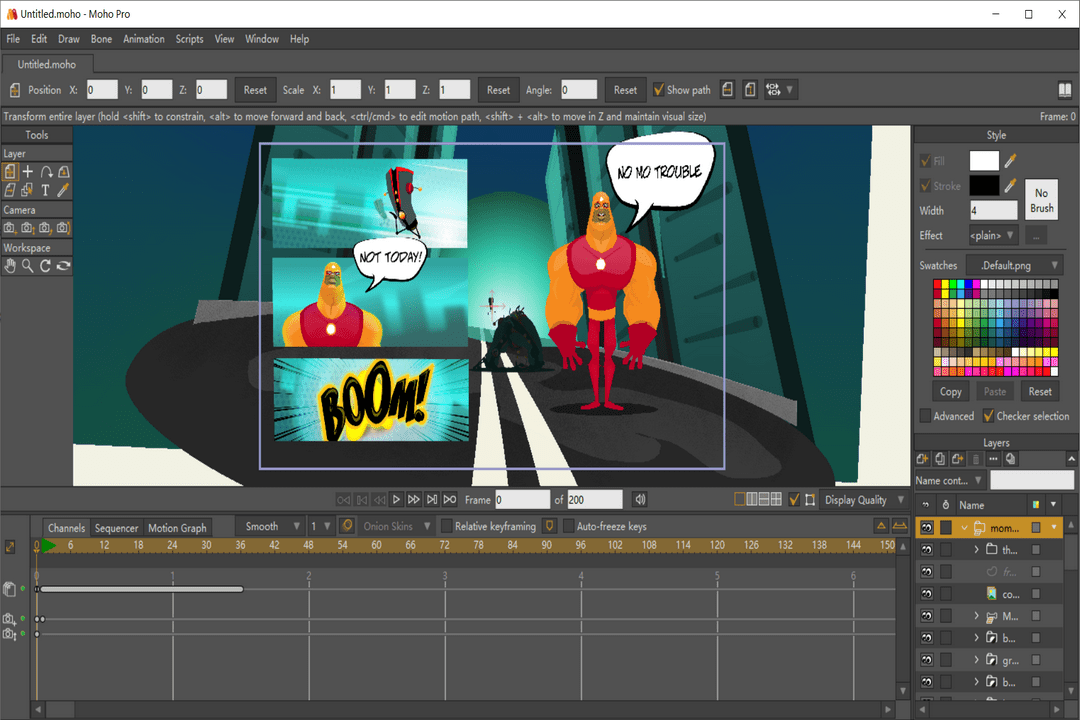
Task: Enable Relative keyframing checkbox
Action: [x=447, y=526]
